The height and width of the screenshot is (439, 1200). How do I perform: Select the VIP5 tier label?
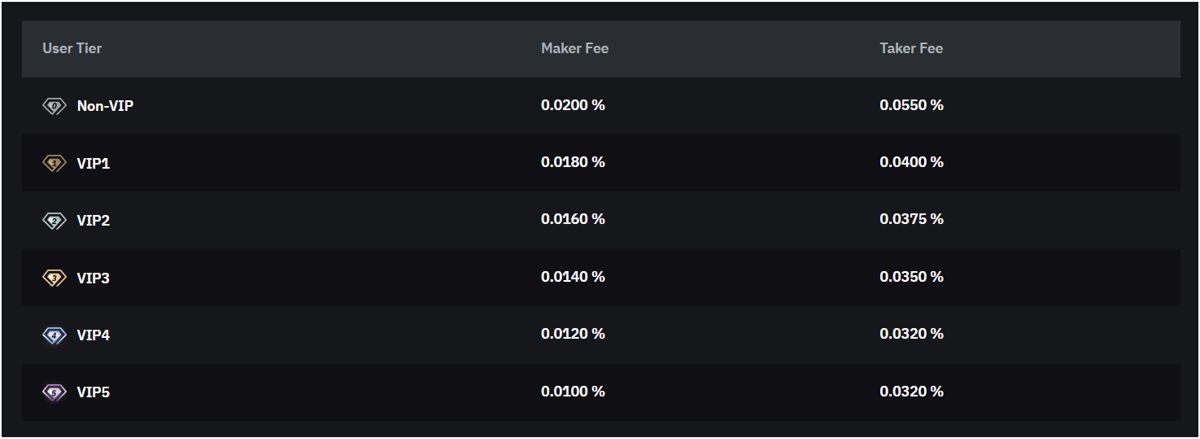pyautogui.click(x=93, y=392)
